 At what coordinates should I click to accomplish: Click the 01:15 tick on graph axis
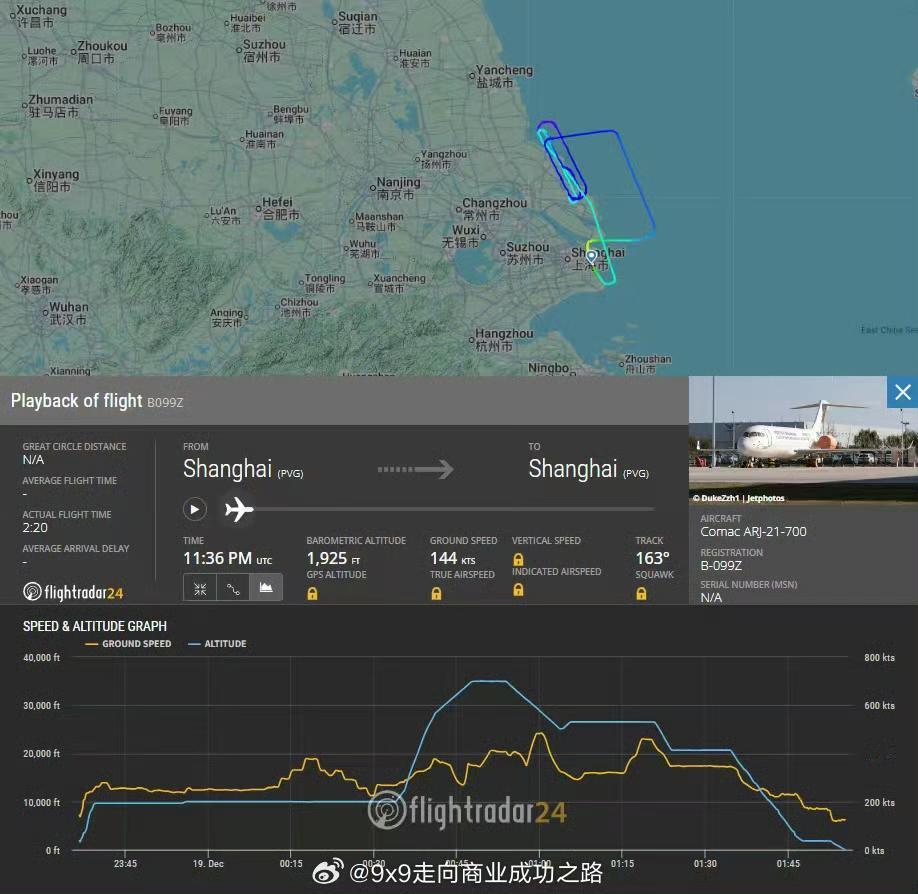pos(622,864)
